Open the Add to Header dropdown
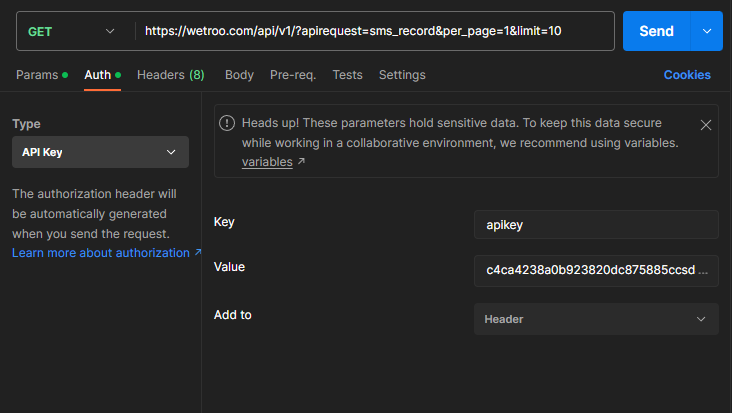This screenshot has height=413, width=732. point(595,319)
